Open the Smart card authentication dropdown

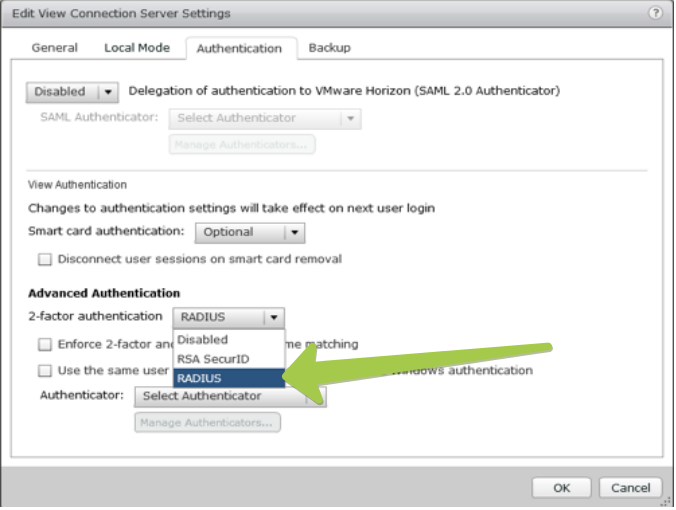click(249, 232)
